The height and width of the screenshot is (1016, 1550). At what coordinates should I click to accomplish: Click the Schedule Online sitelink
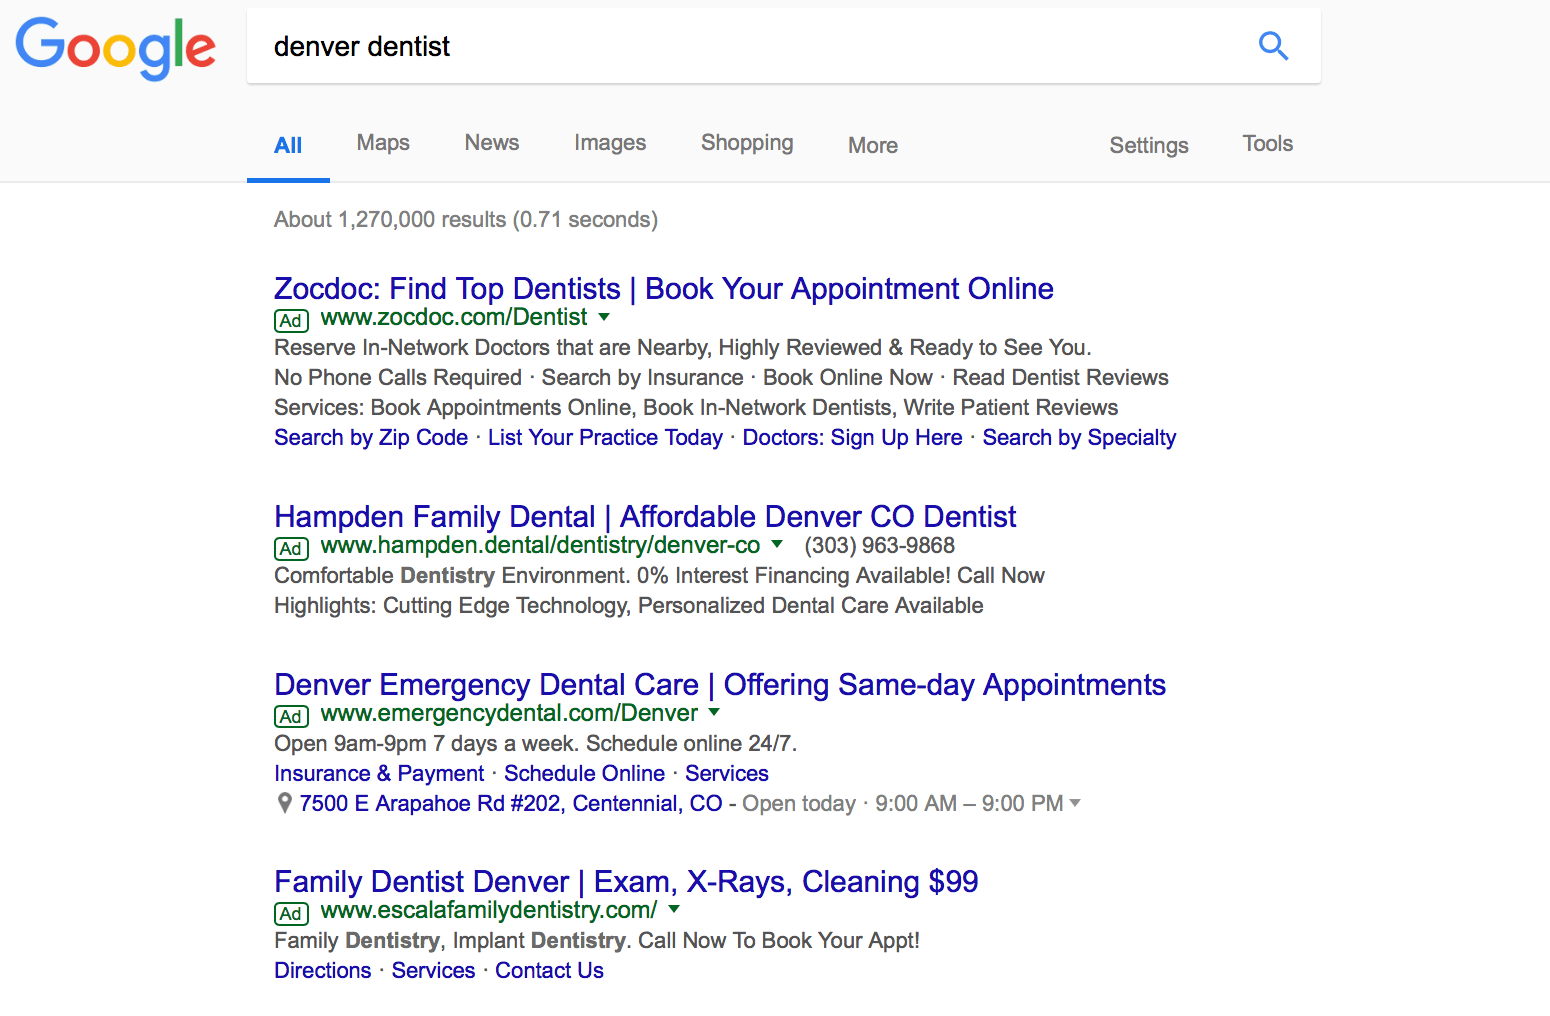point(584,774)
